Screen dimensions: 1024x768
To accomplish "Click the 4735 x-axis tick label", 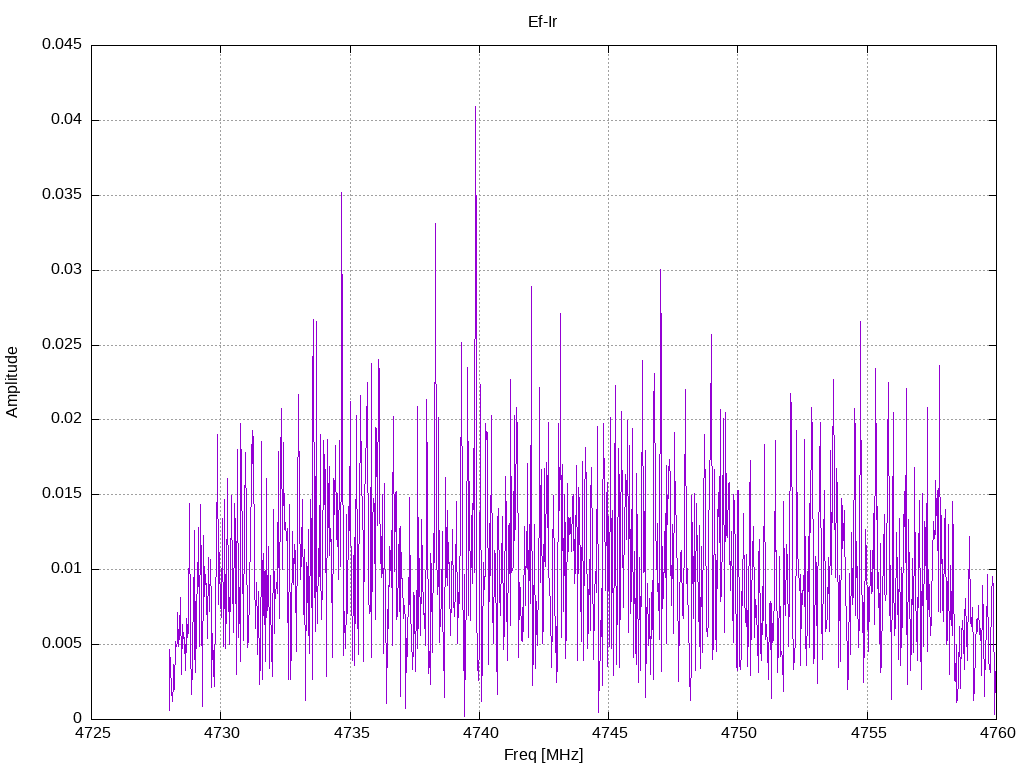I will (351, 733).
